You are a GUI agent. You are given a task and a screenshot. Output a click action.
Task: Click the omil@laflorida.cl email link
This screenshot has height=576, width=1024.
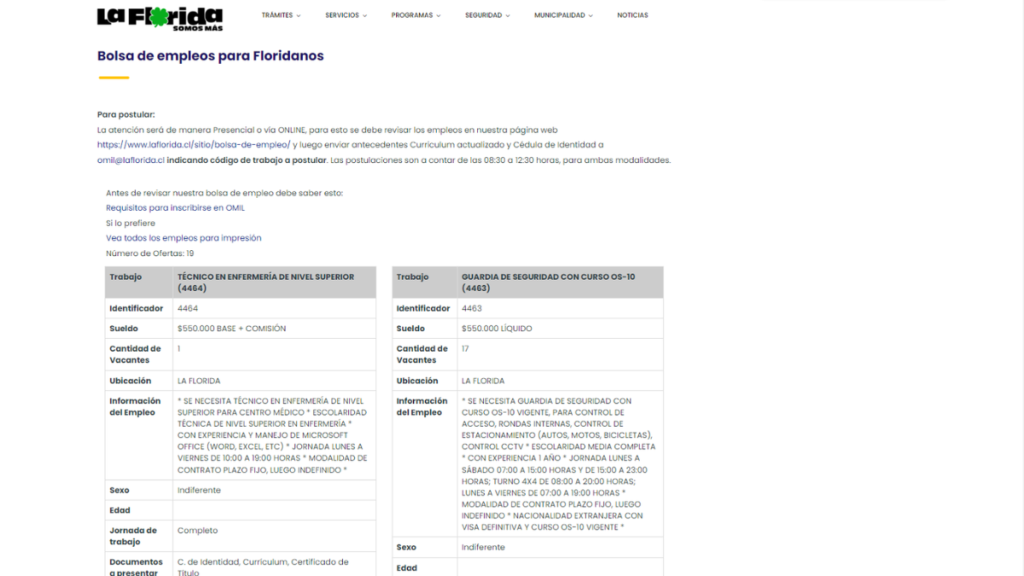point(131,160)
